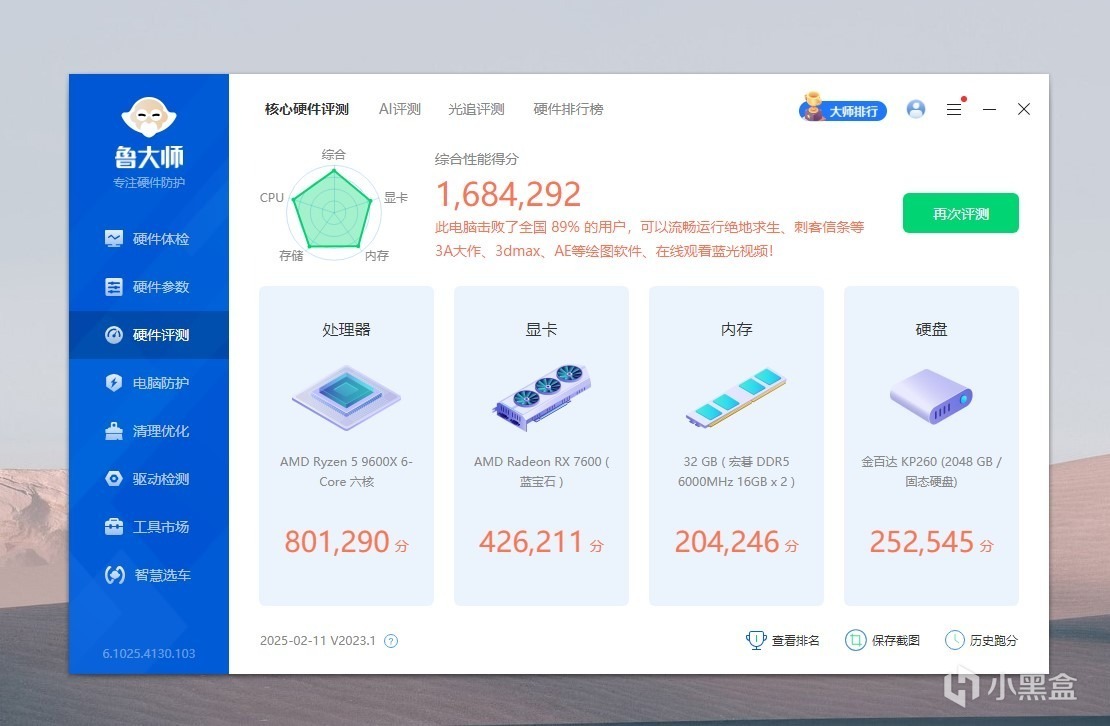Minimize the 鲁大师 window

pos(990,109)
